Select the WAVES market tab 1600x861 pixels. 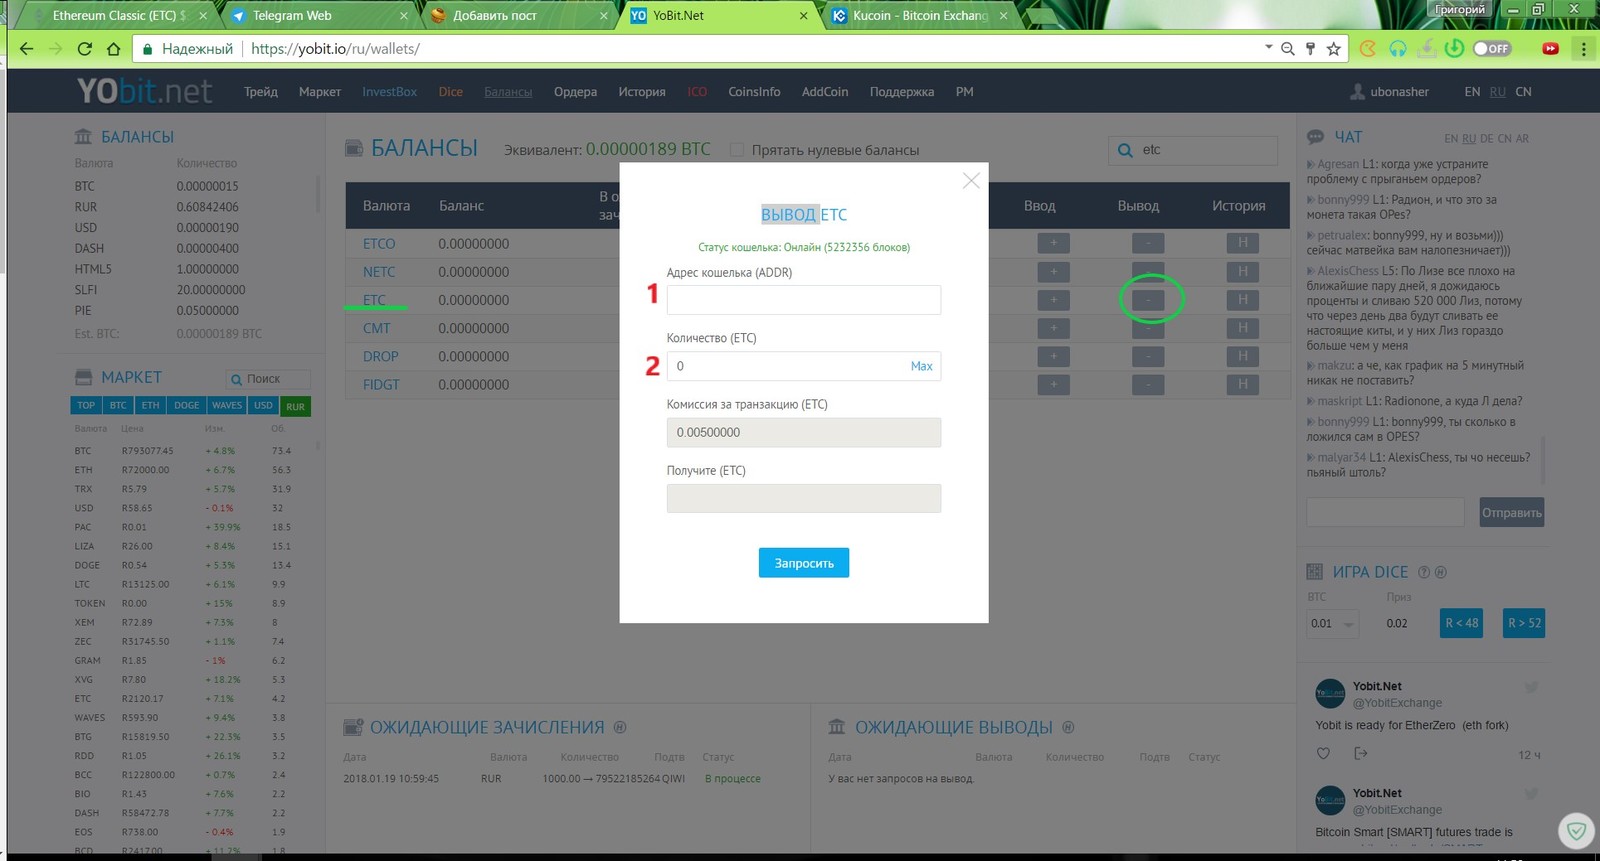click(x=227, y=405)
